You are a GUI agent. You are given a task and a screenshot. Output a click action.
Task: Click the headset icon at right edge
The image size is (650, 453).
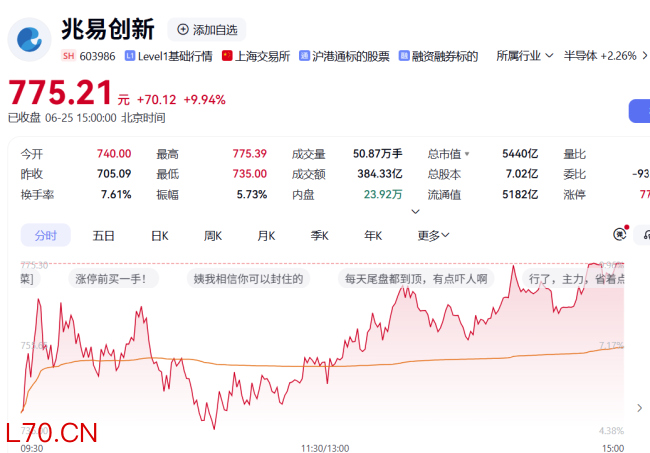click(644, 235)
